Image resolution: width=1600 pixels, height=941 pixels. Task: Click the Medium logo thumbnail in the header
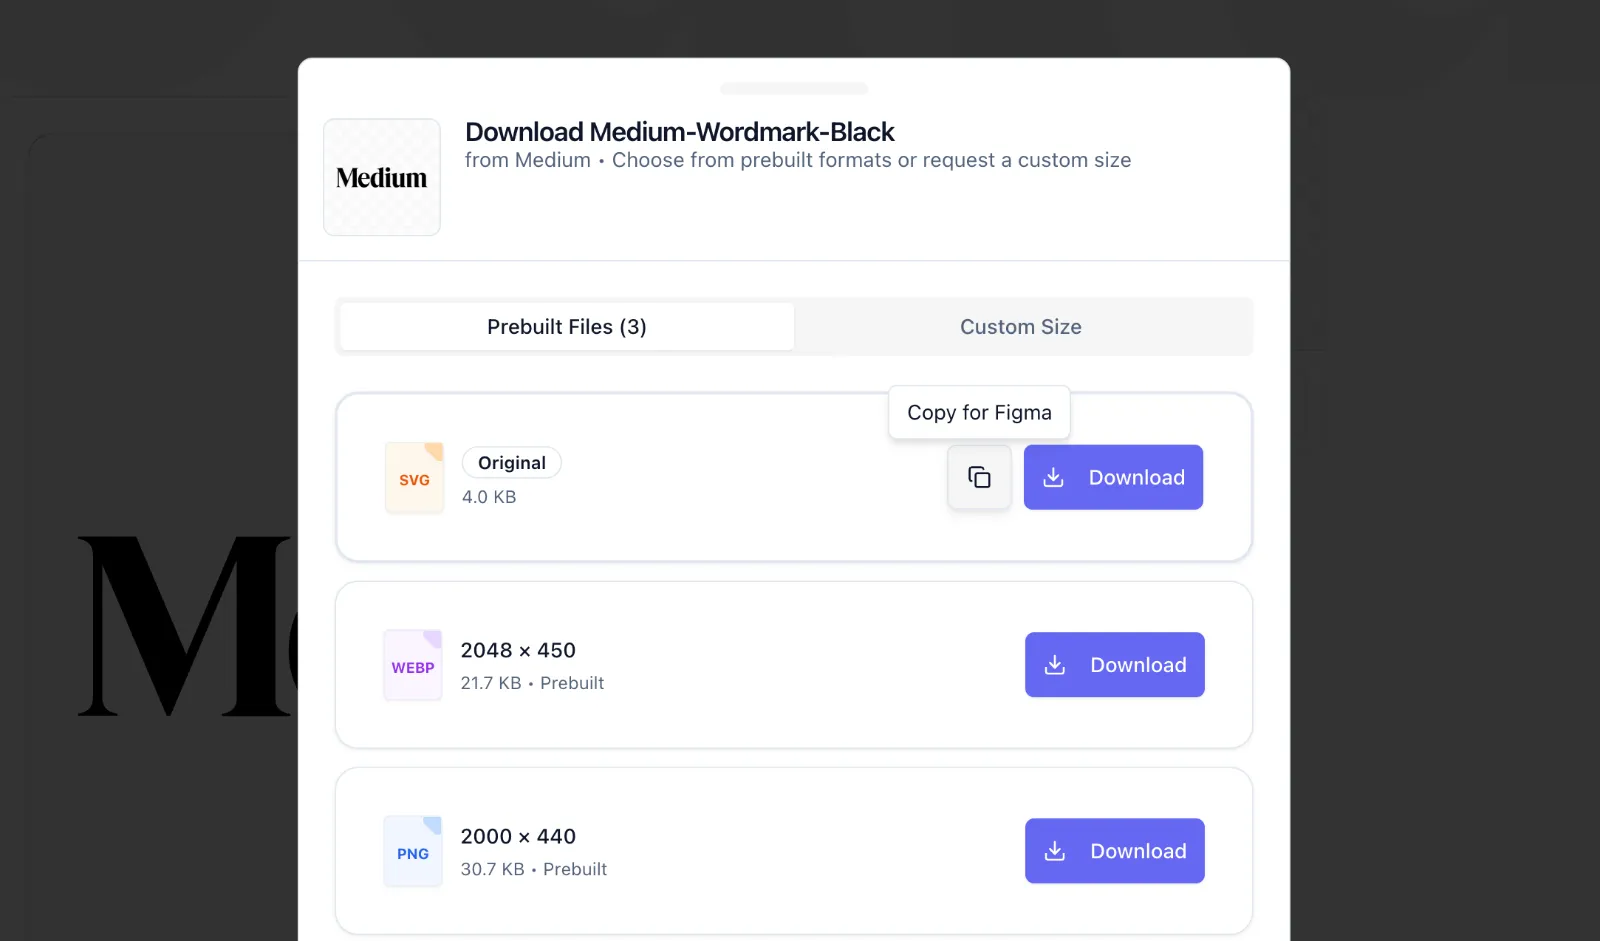tap(382, 177)
